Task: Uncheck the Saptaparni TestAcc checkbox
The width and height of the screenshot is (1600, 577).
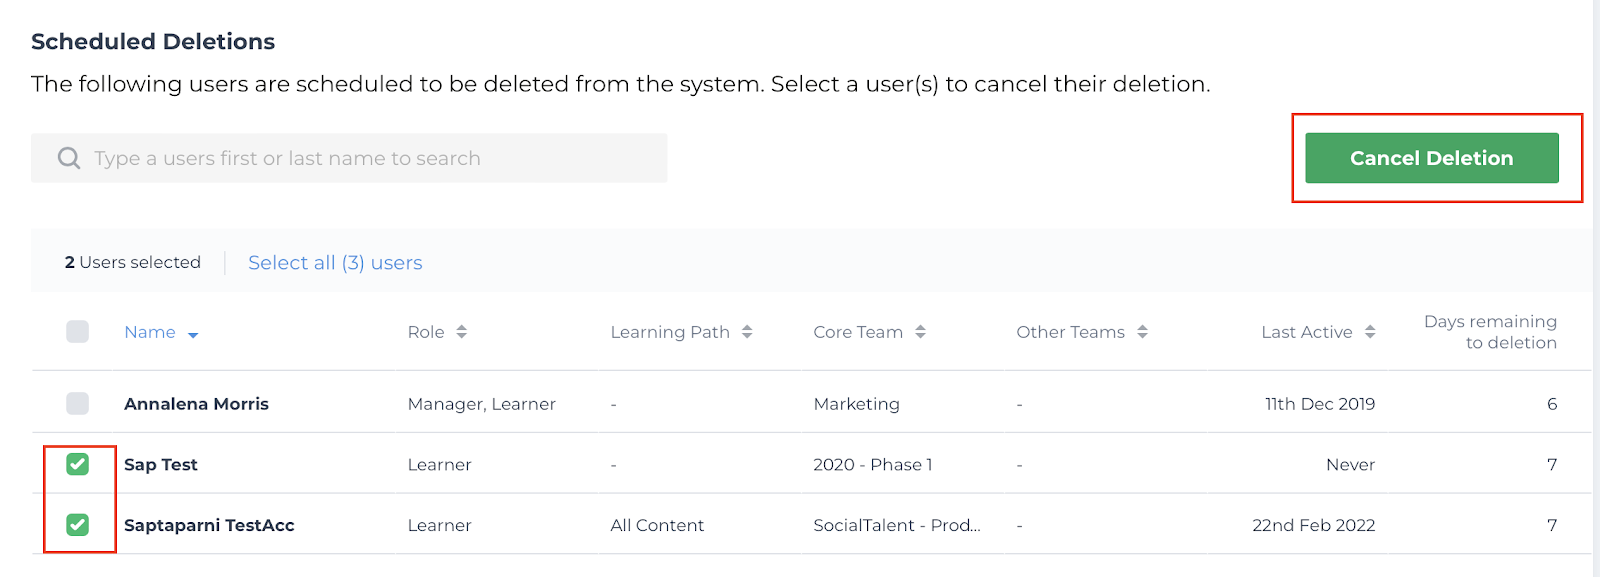Action: tap(77, 524)
